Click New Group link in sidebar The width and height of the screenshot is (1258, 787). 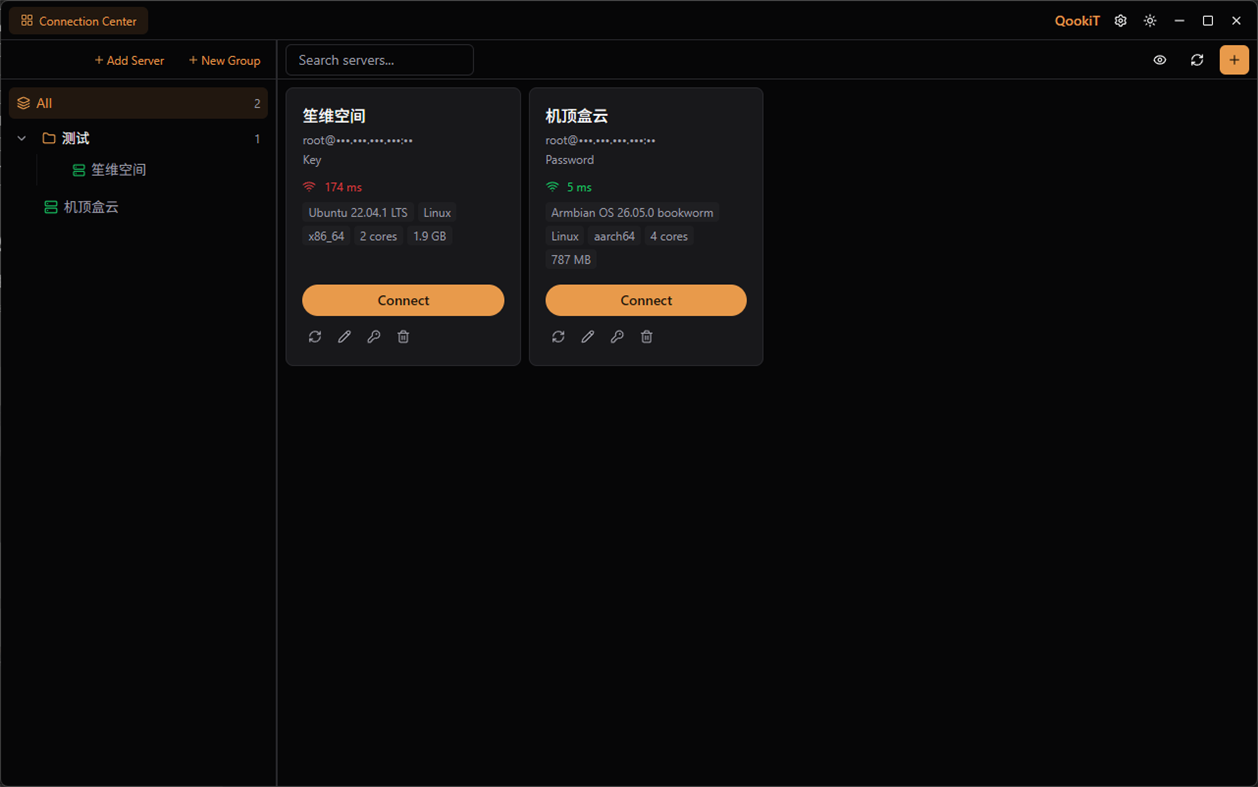point(224,60)
